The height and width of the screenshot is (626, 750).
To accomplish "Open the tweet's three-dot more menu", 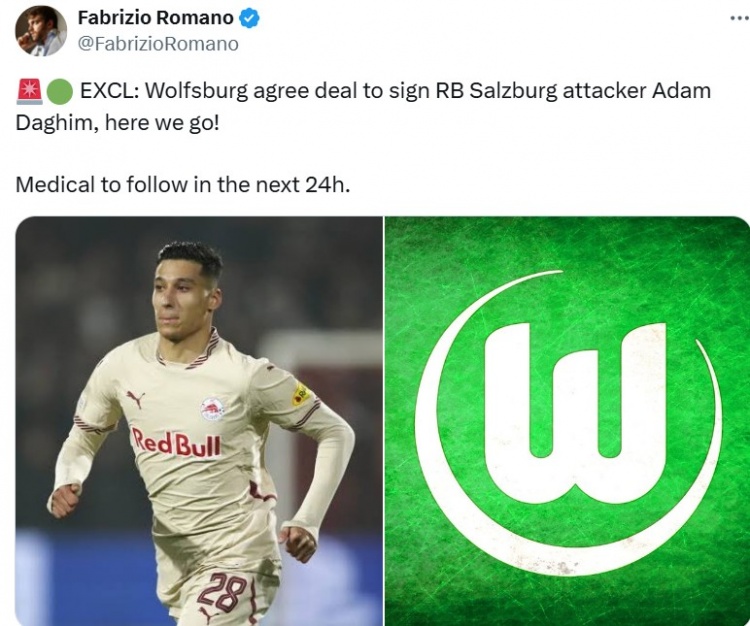I will (739, 19).
